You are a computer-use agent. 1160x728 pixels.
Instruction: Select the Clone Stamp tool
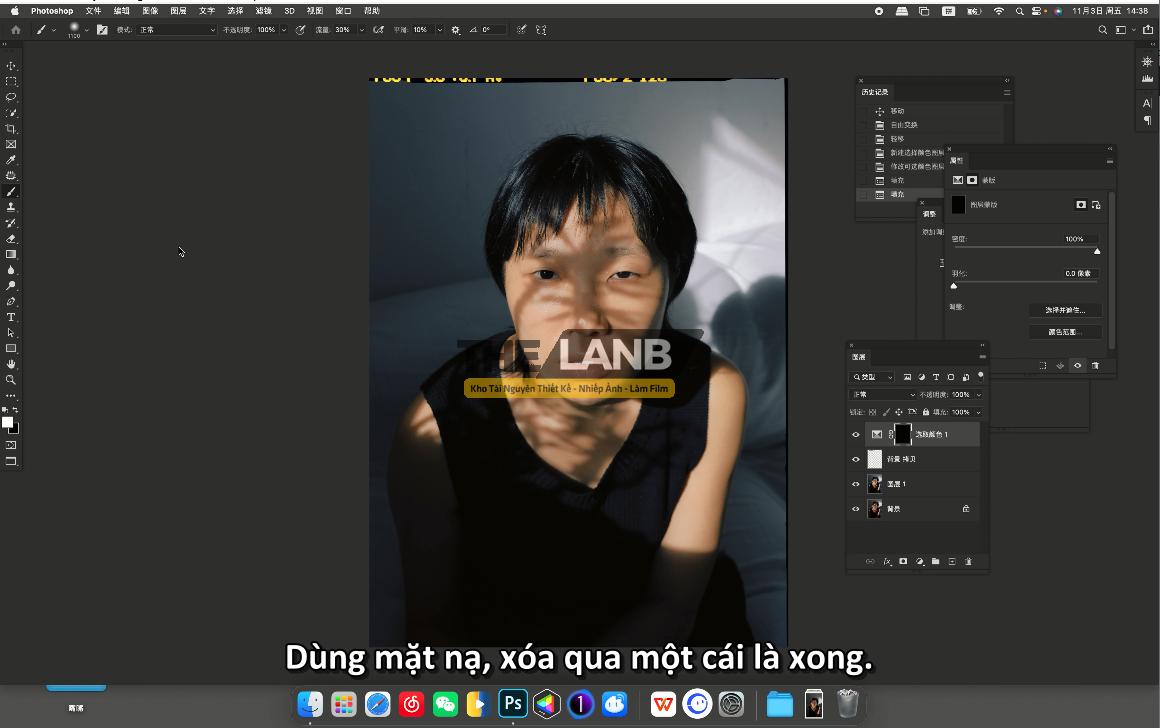point(11,207)
